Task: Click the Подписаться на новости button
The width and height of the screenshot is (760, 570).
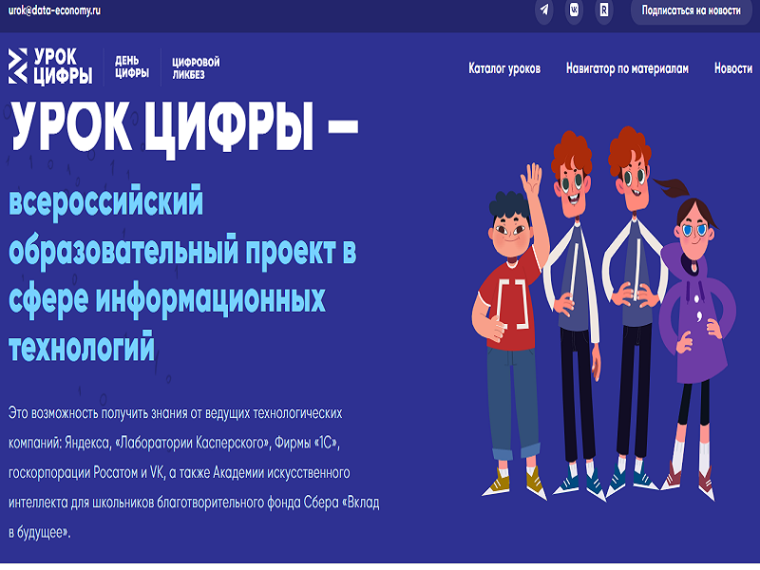Action: coord(691,11)
